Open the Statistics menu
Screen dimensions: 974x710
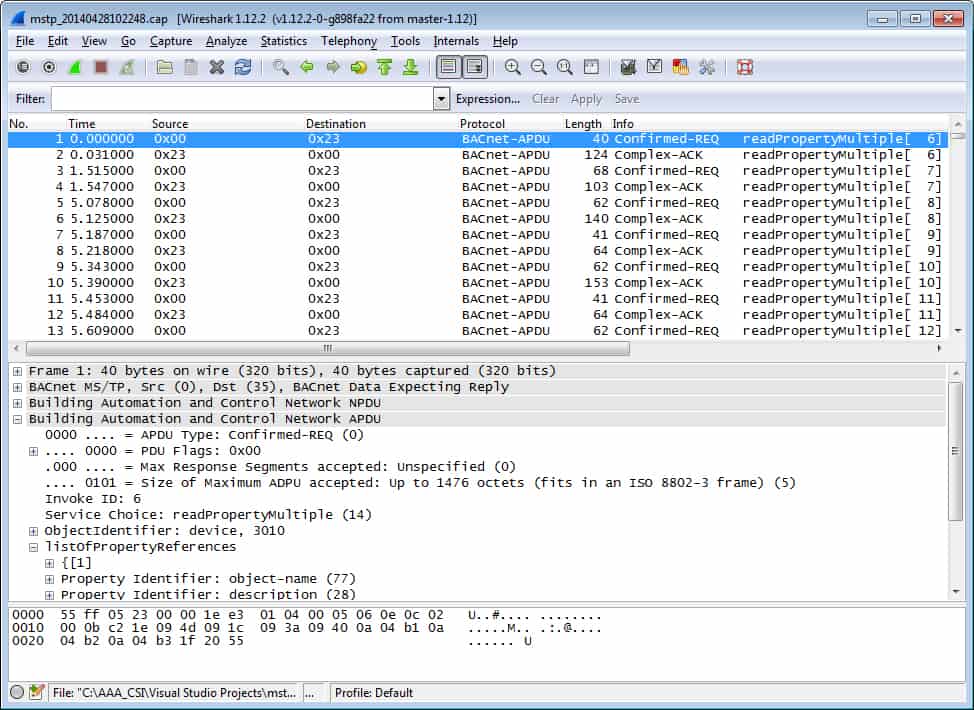coord(283,41)
